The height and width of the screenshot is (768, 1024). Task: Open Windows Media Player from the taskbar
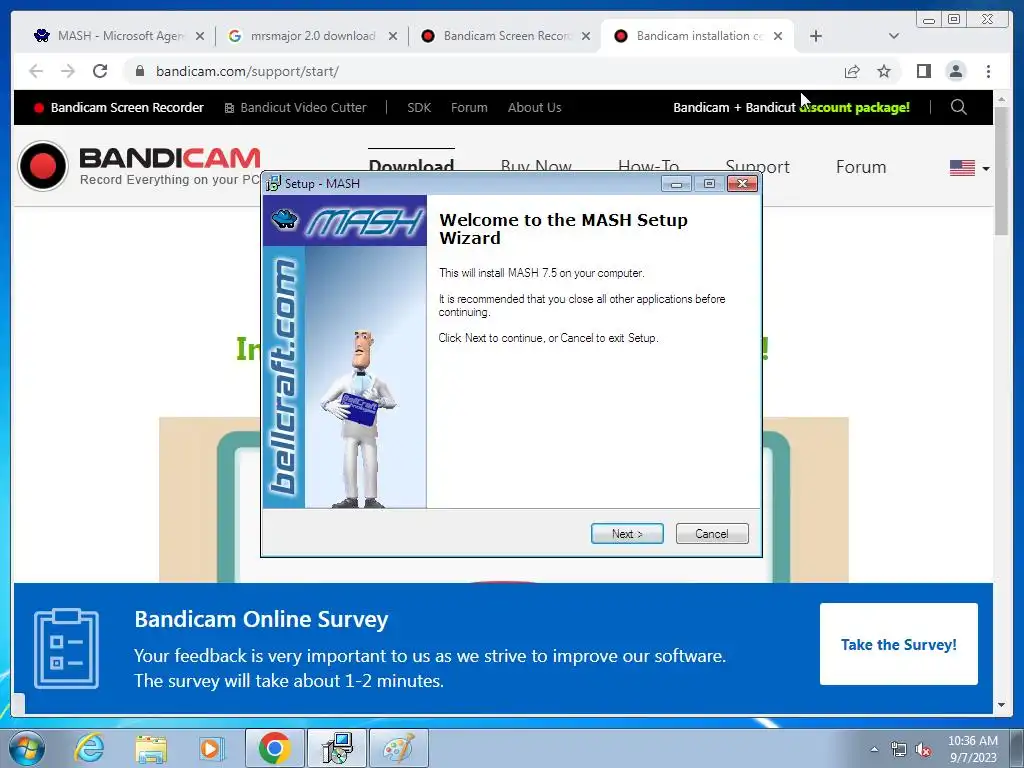click(x=212, y=748)
